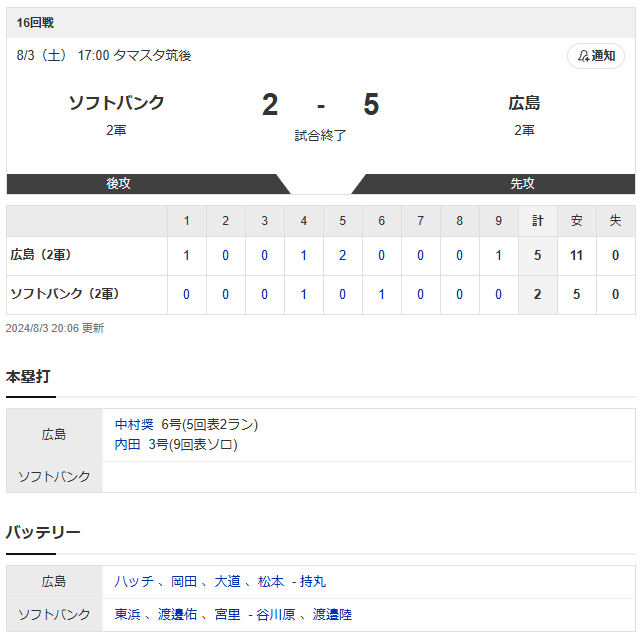Open SoftBank pitcher link 宮里
The image size is (640, 639).
click(x=227, y=614)
